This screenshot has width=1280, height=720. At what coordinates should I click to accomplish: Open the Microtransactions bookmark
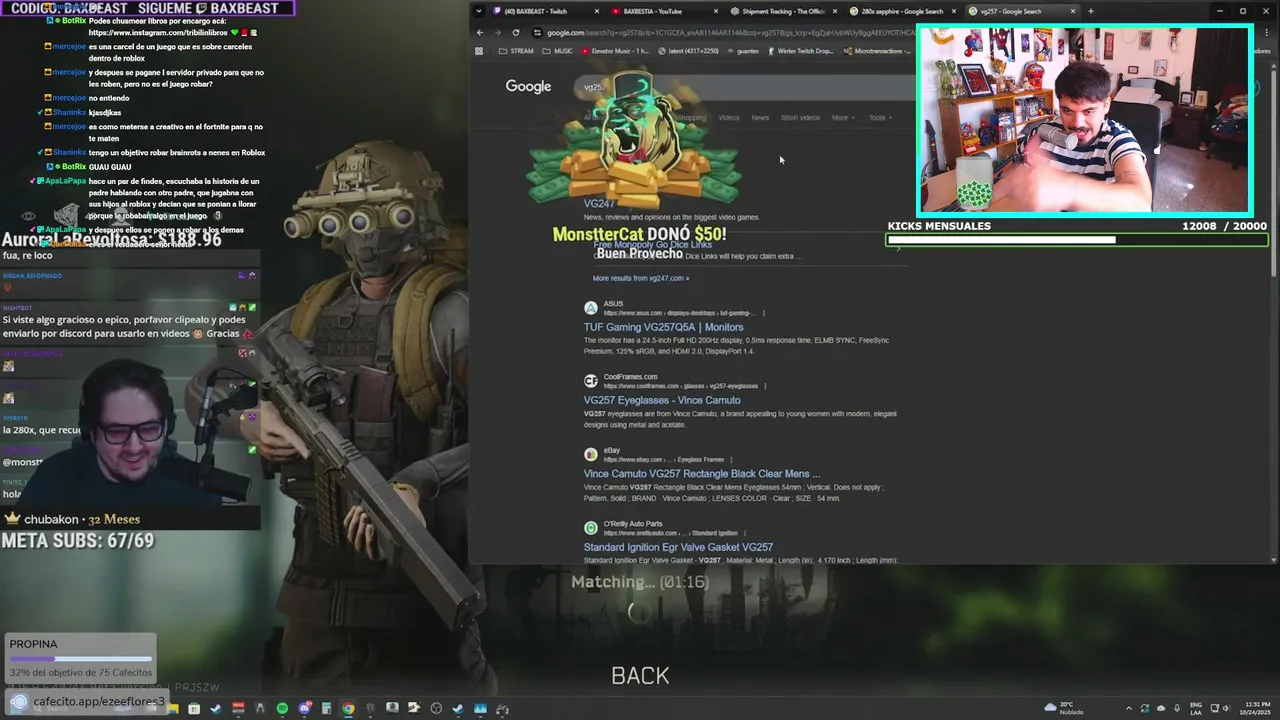click(x=877, y=51)
